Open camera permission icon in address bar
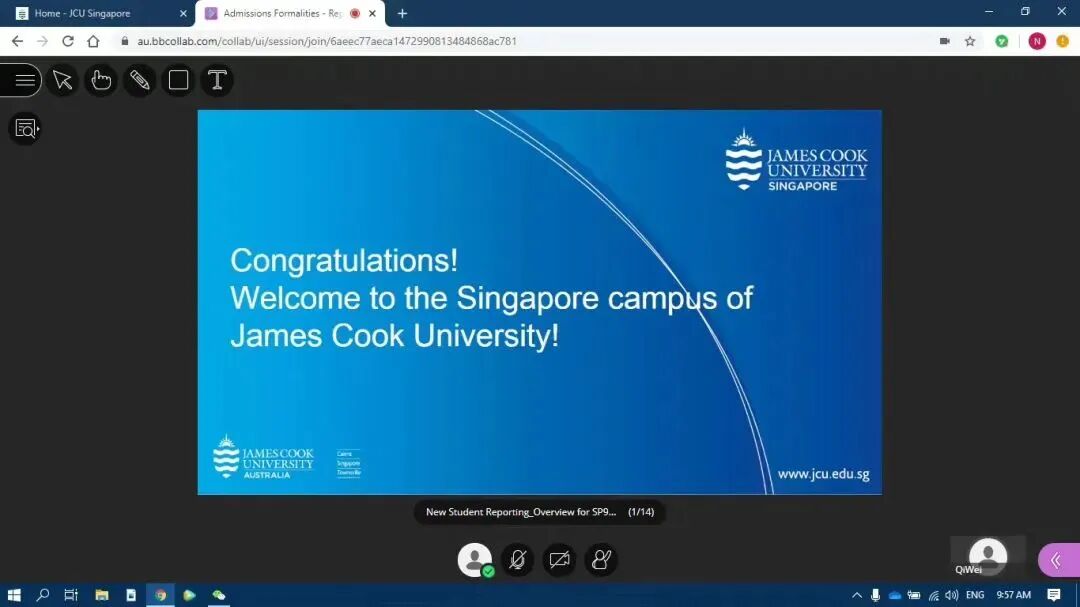Screen dimensions: 1080x607 coord(945,41)
